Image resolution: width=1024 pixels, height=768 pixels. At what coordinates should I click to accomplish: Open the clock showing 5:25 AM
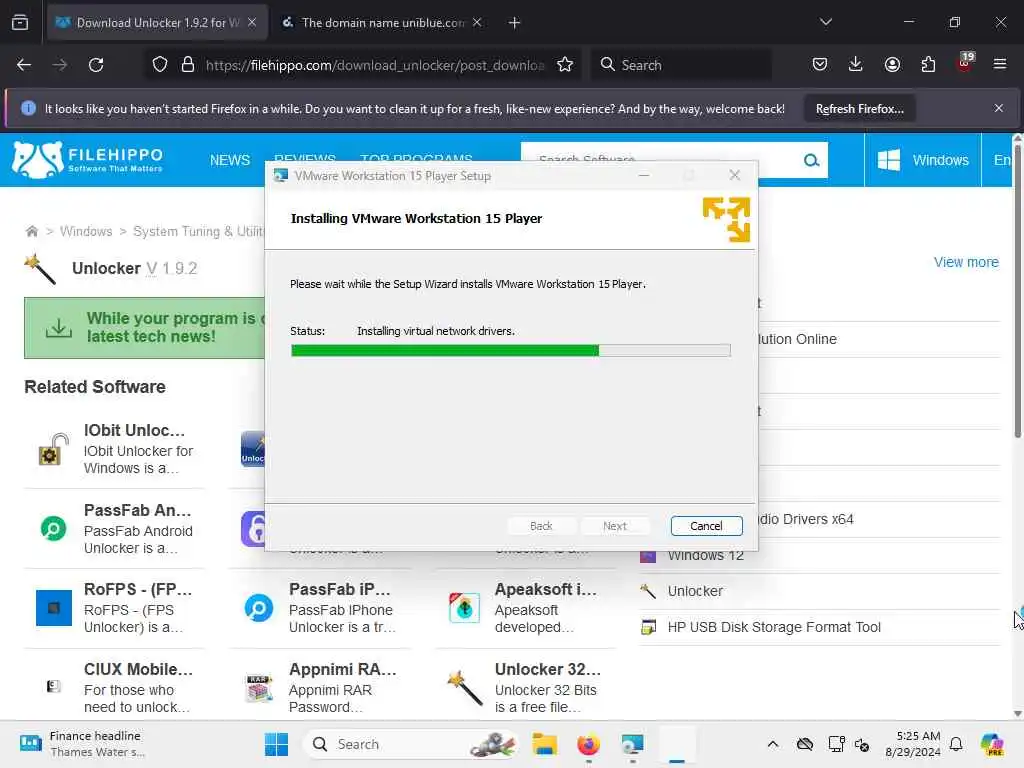912,744
